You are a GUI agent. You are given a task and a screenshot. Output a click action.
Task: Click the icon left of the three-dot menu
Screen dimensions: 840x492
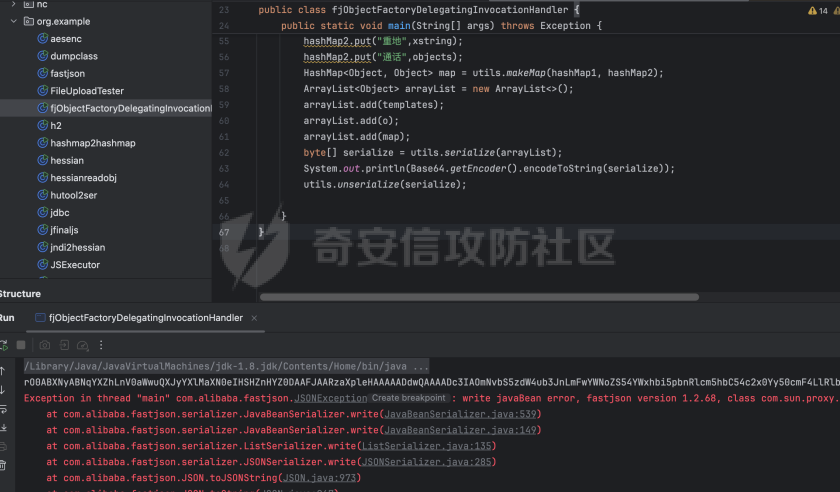[x=82, y=345]
